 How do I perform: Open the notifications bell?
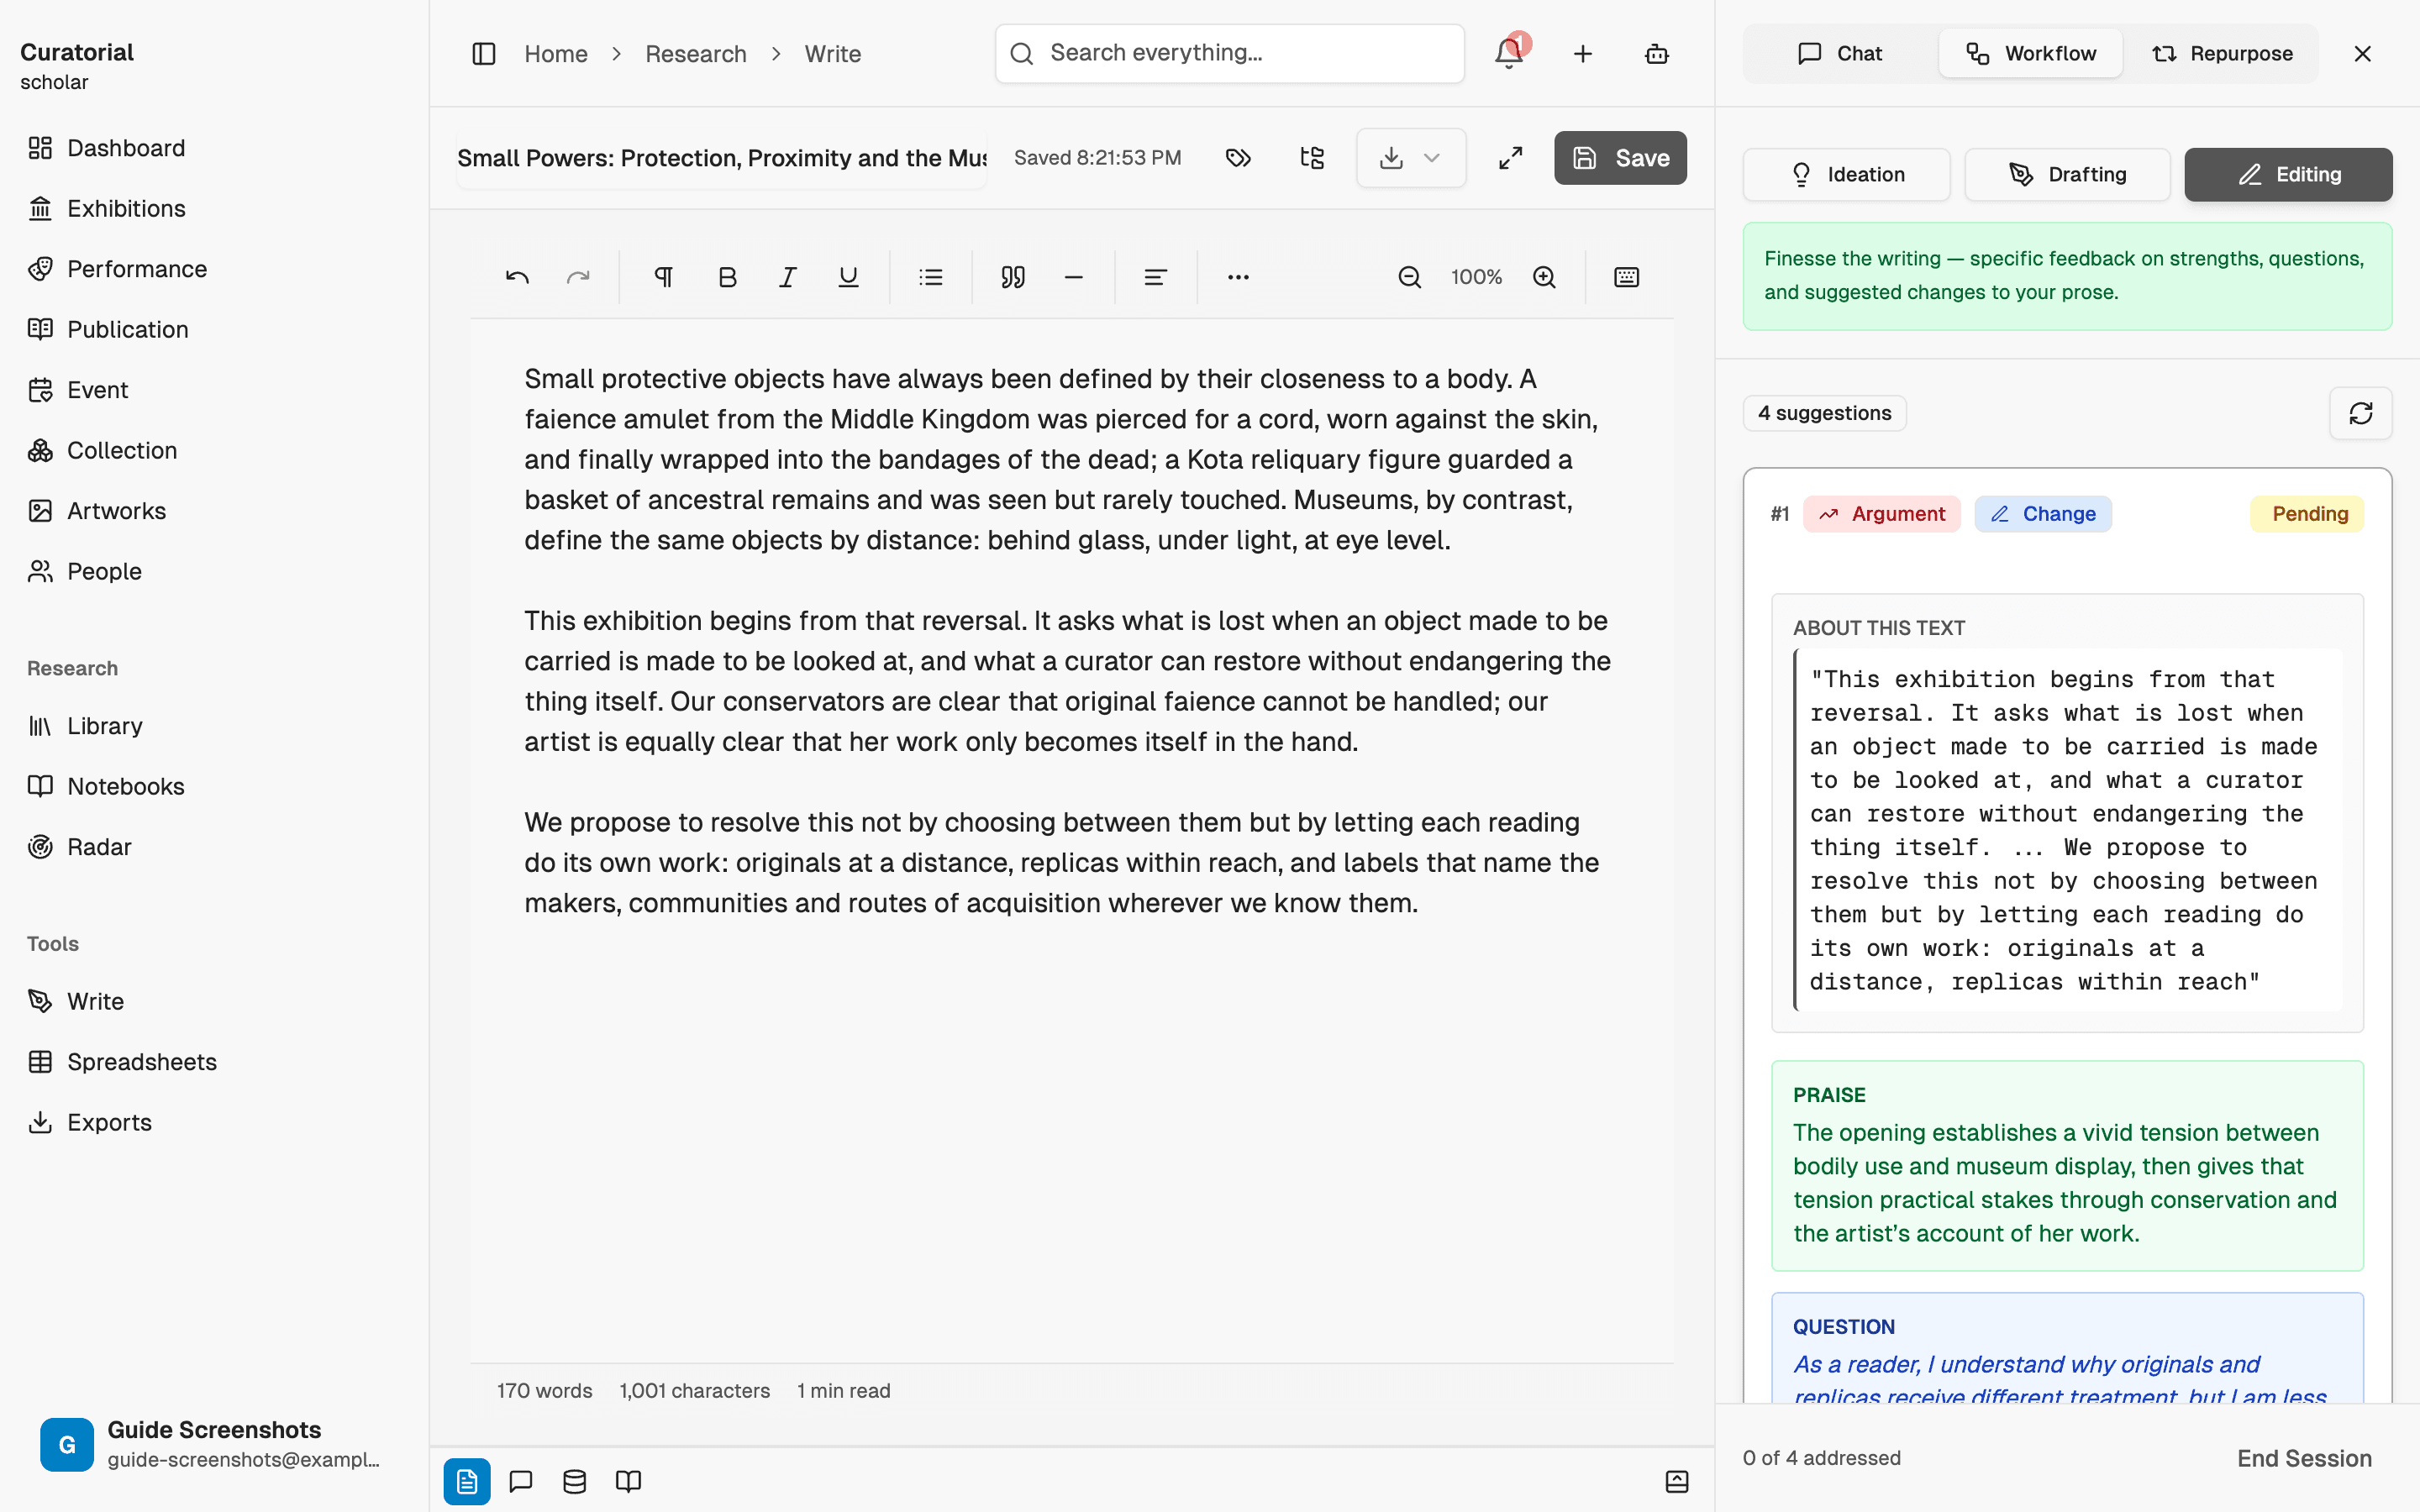1509,54
